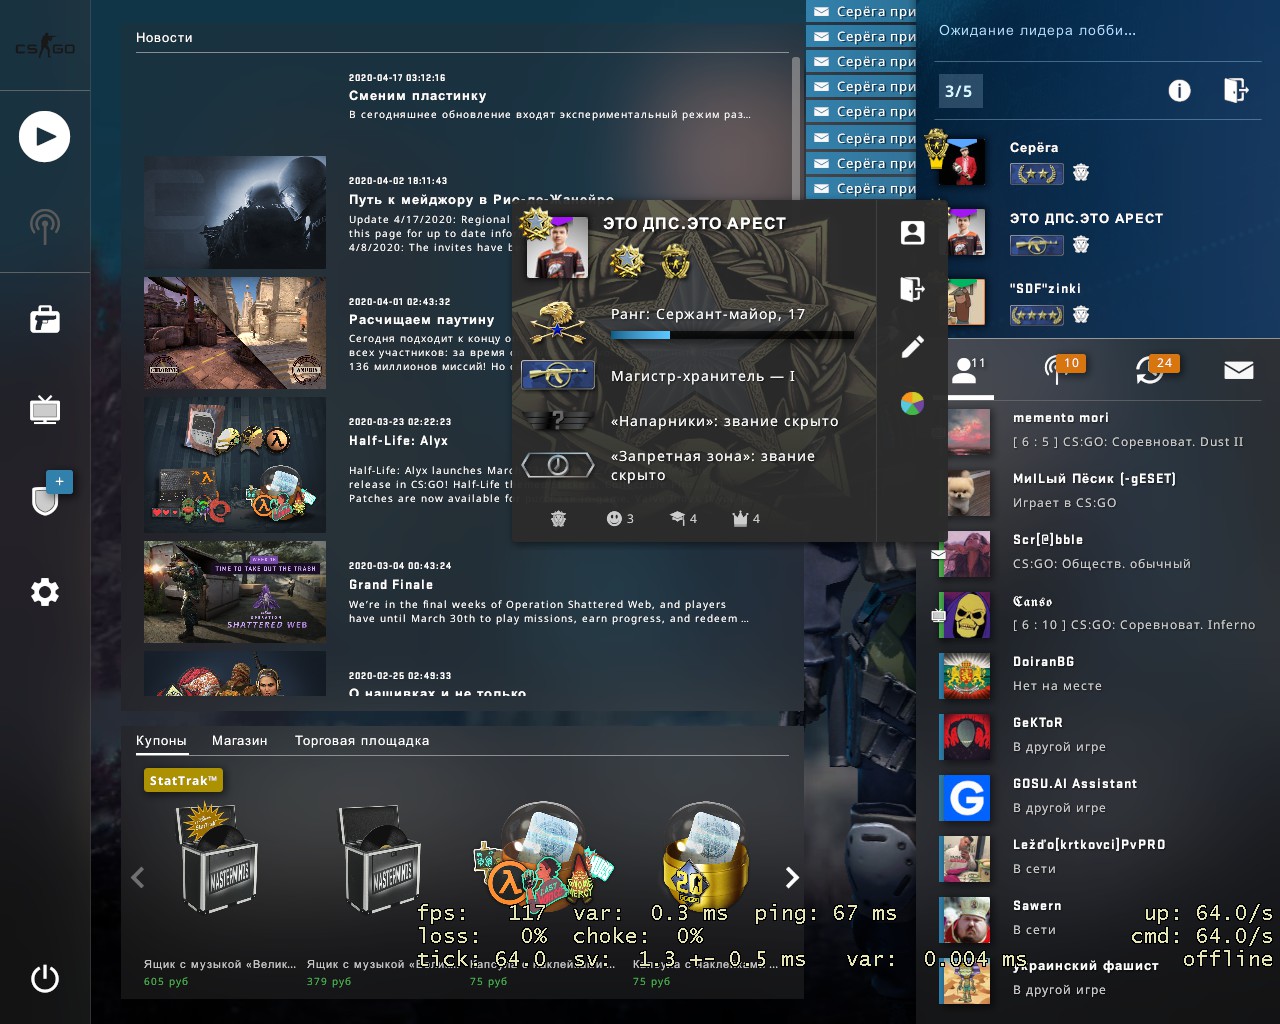Open the invites envelope tab
The height and width of the screenshot is (1024, 1280).
tap(1239, 370)
